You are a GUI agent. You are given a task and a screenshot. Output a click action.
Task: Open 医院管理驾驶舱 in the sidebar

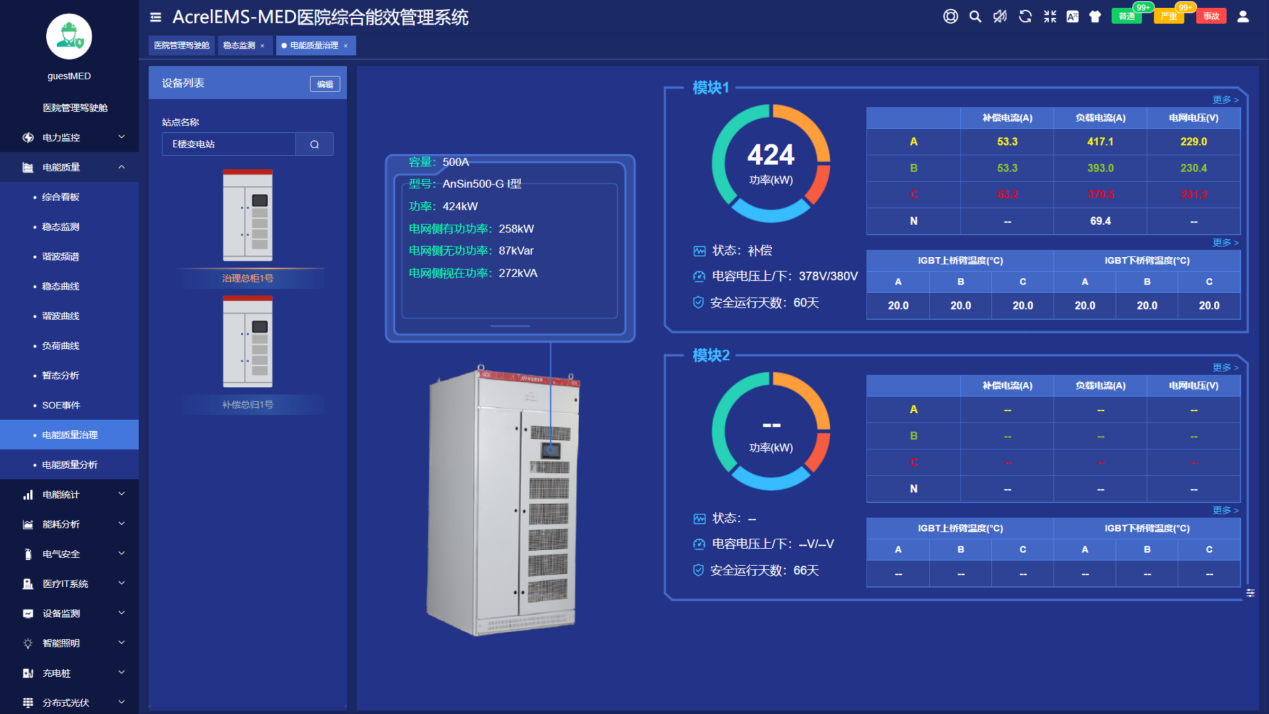[x=75, y=107]
